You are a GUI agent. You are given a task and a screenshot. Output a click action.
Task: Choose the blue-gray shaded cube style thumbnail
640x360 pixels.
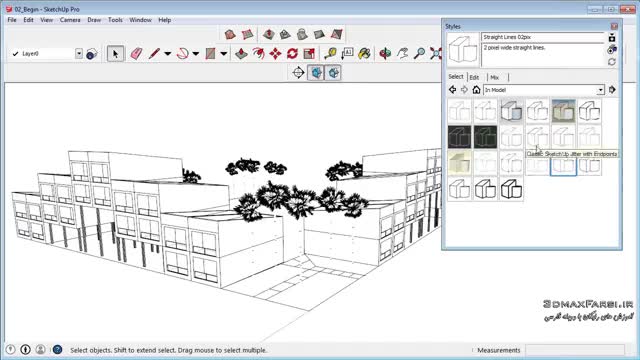tap(511, 111)
